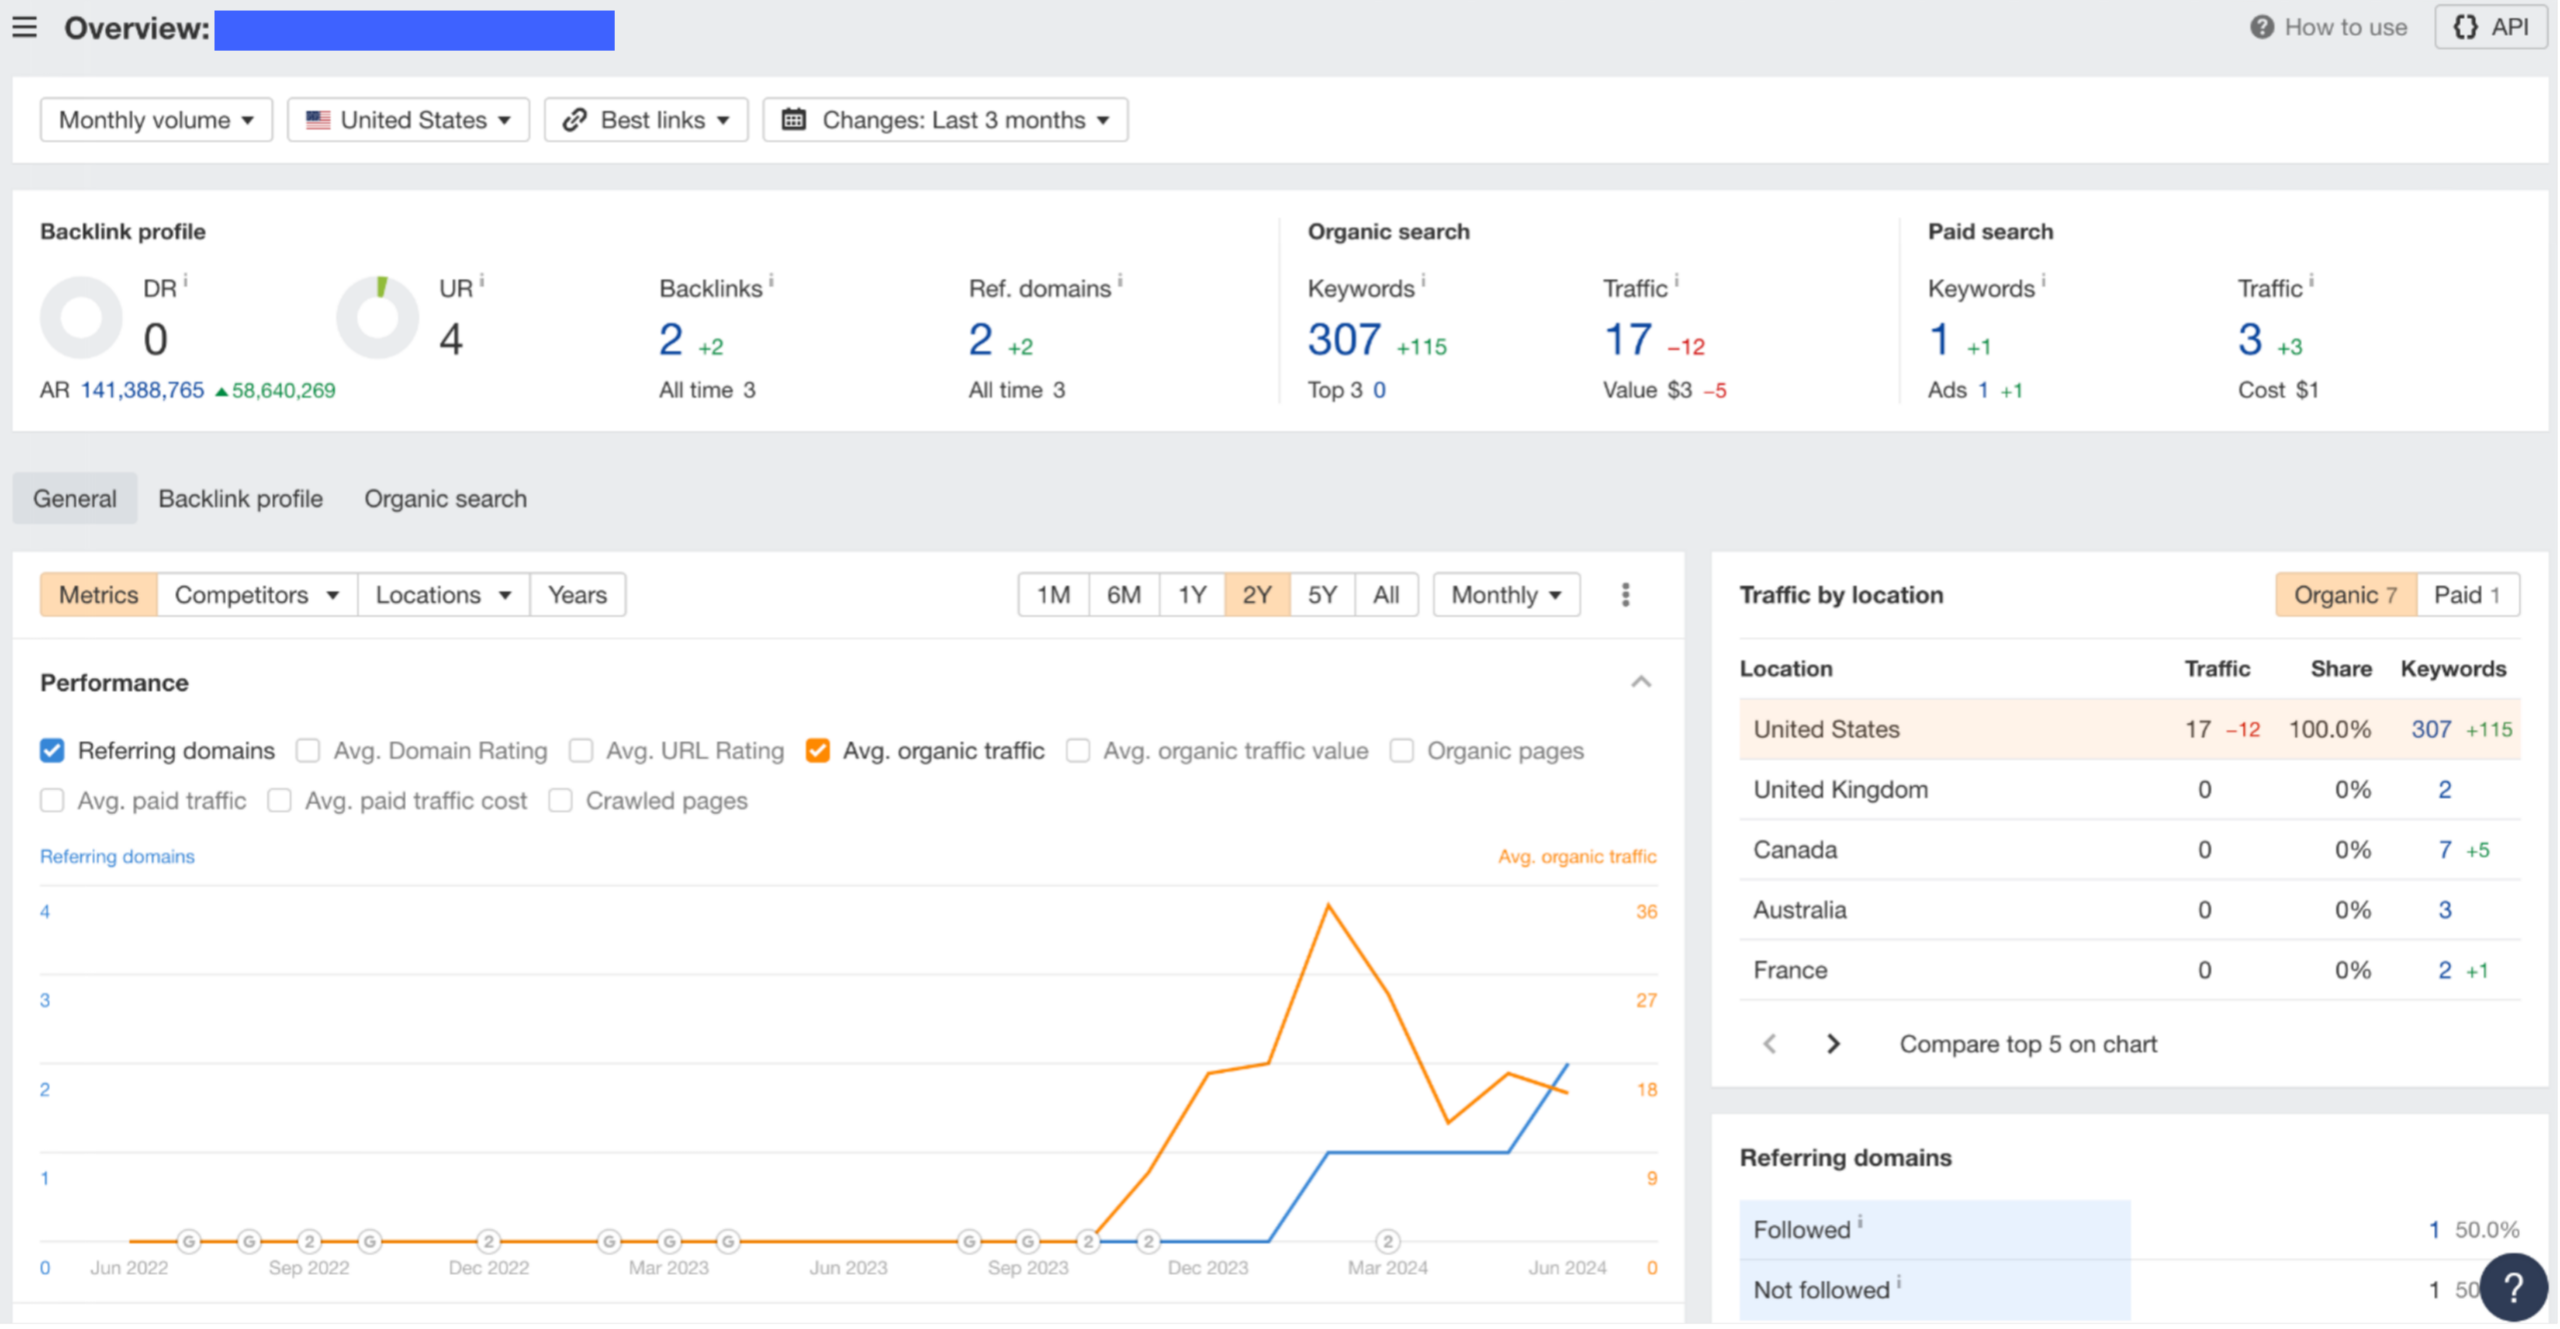
Task: Click Compare top 5 on chart
Action: 2028,1044
